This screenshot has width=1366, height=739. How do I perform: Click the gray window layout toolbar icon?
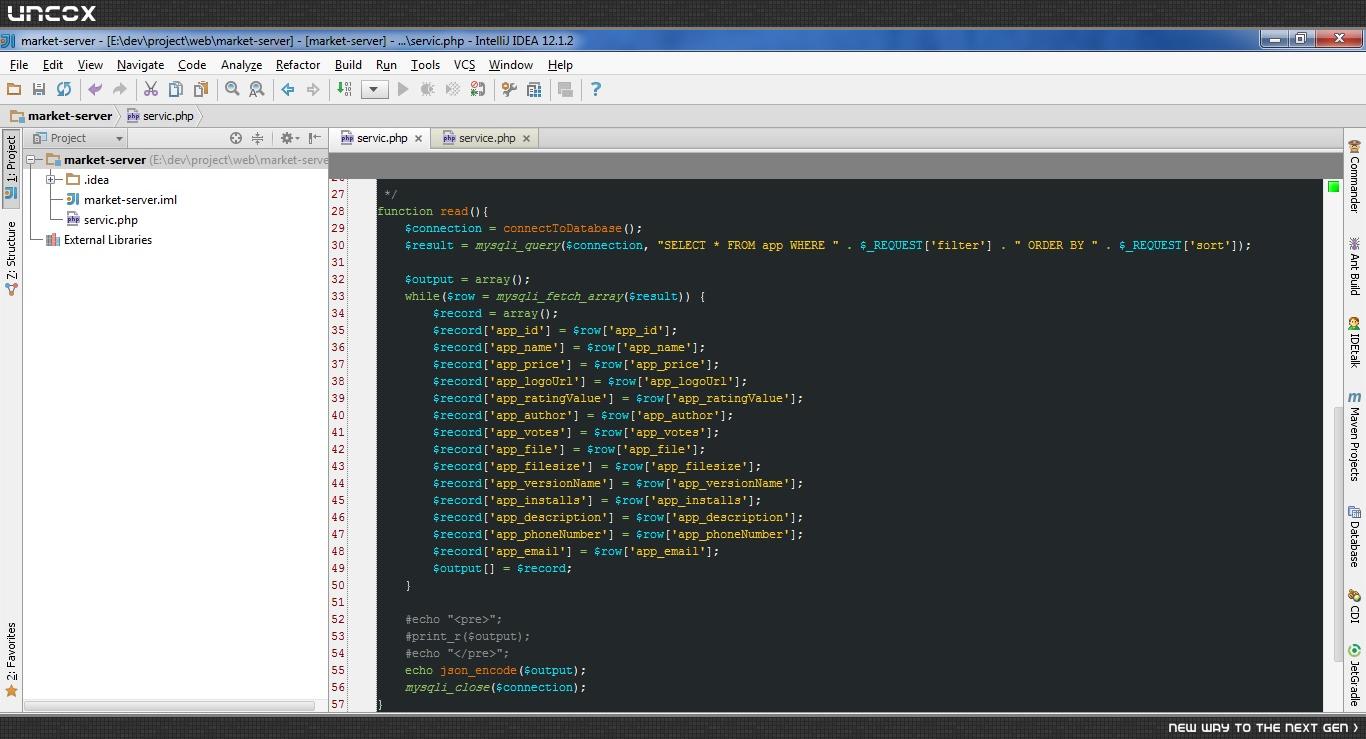565,89
